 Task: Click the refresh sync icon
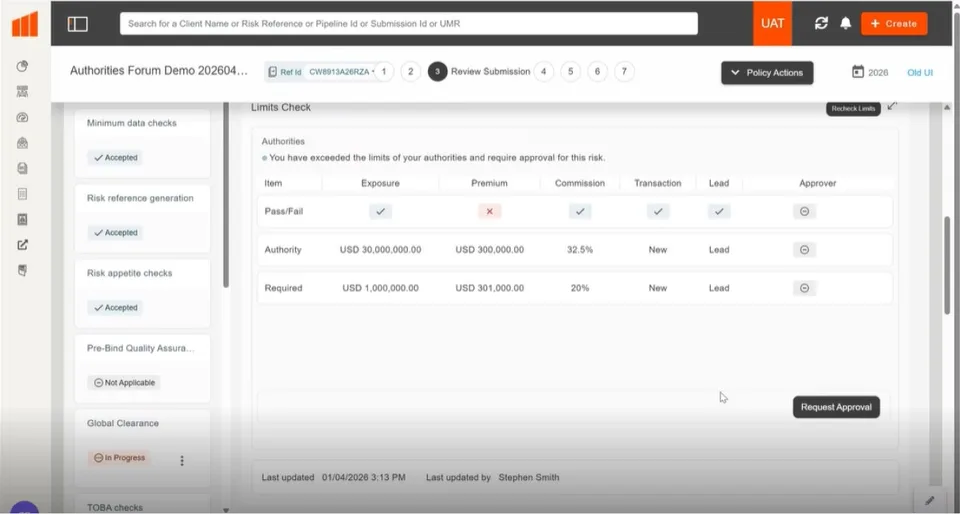(x=821, y=23)
